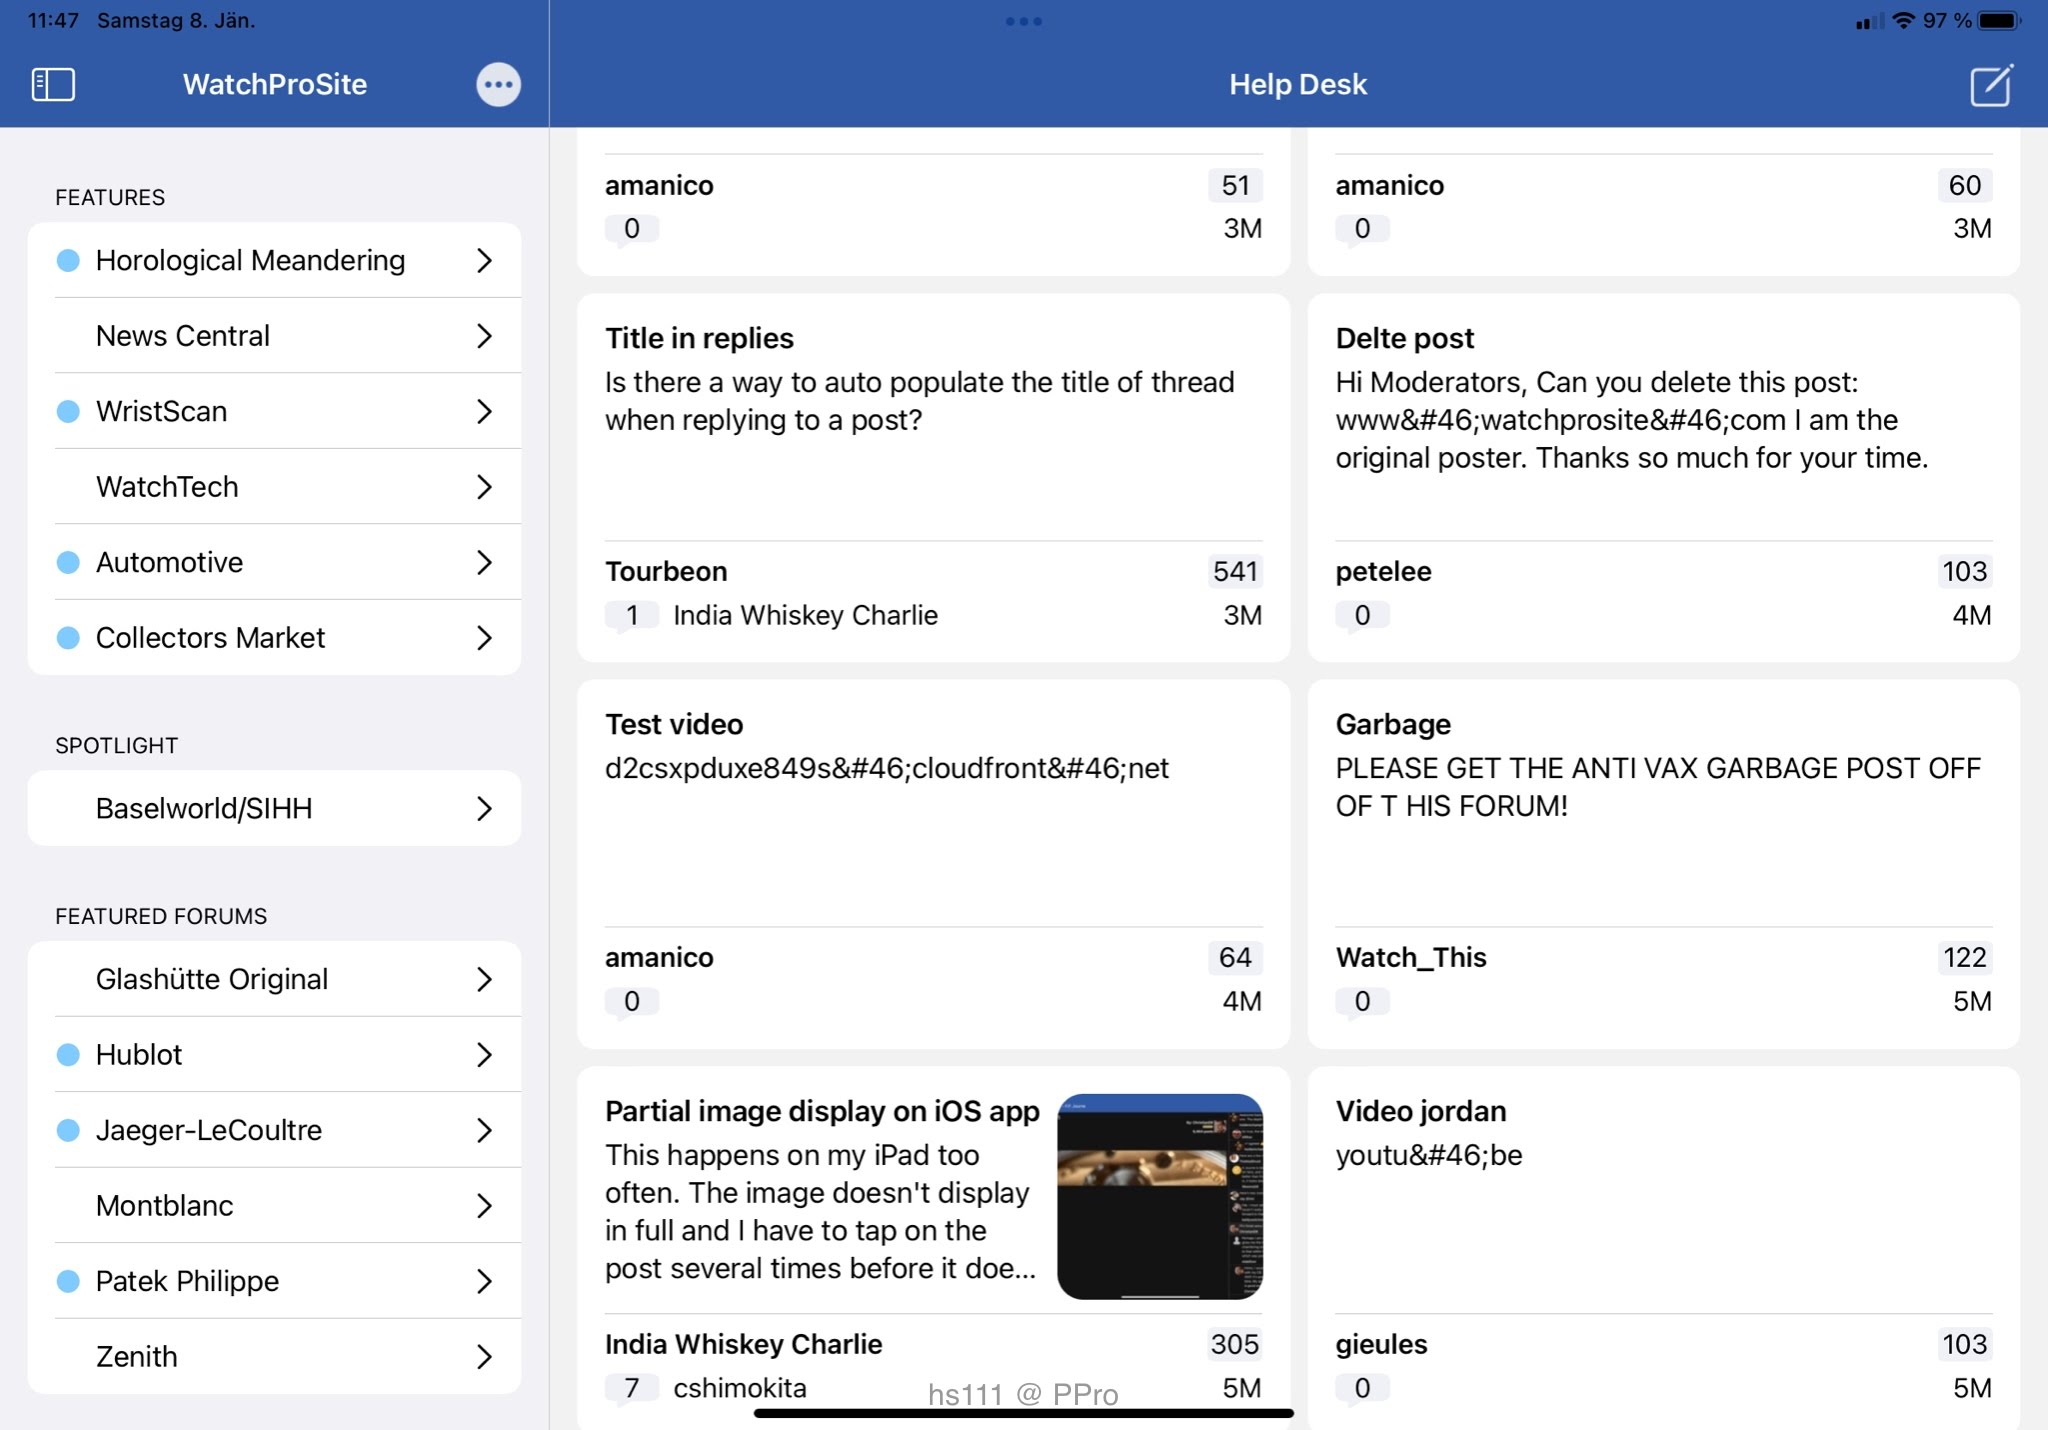
Task: Open the Patek Philippe forum
Action: point(275,1281)
